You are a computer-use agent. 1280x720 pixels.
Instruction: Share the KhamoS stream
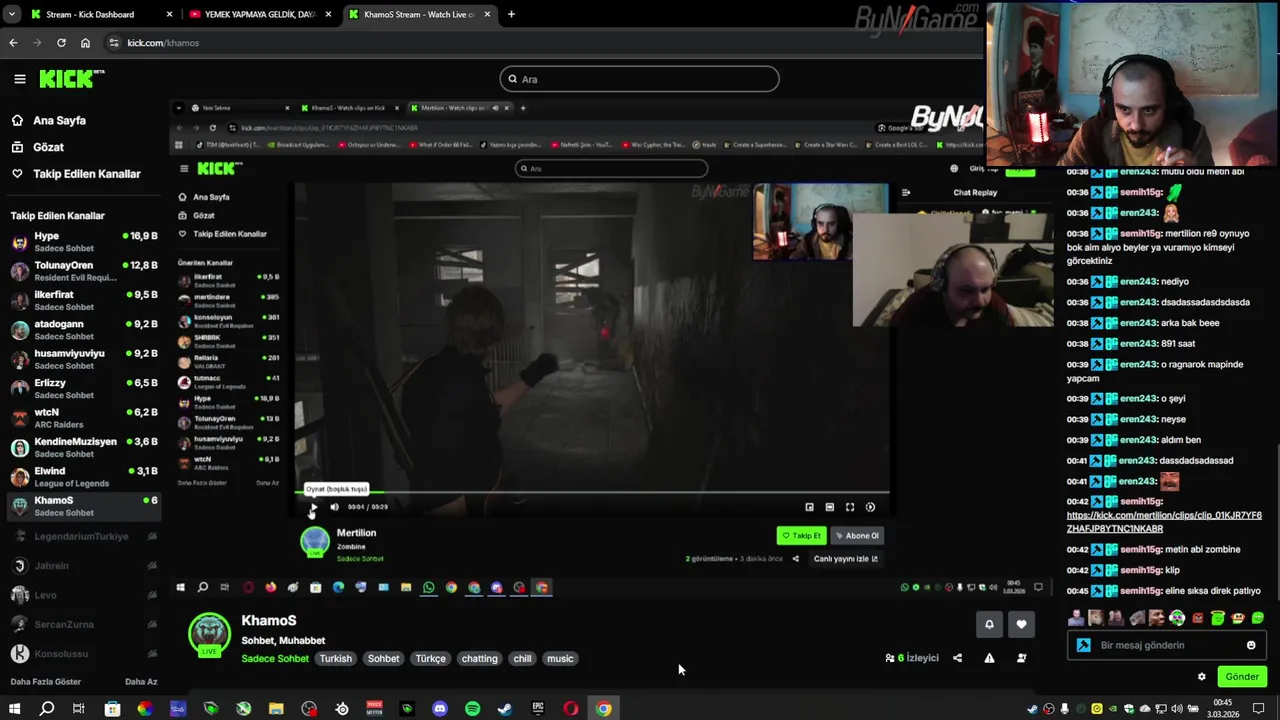[957, 658]
